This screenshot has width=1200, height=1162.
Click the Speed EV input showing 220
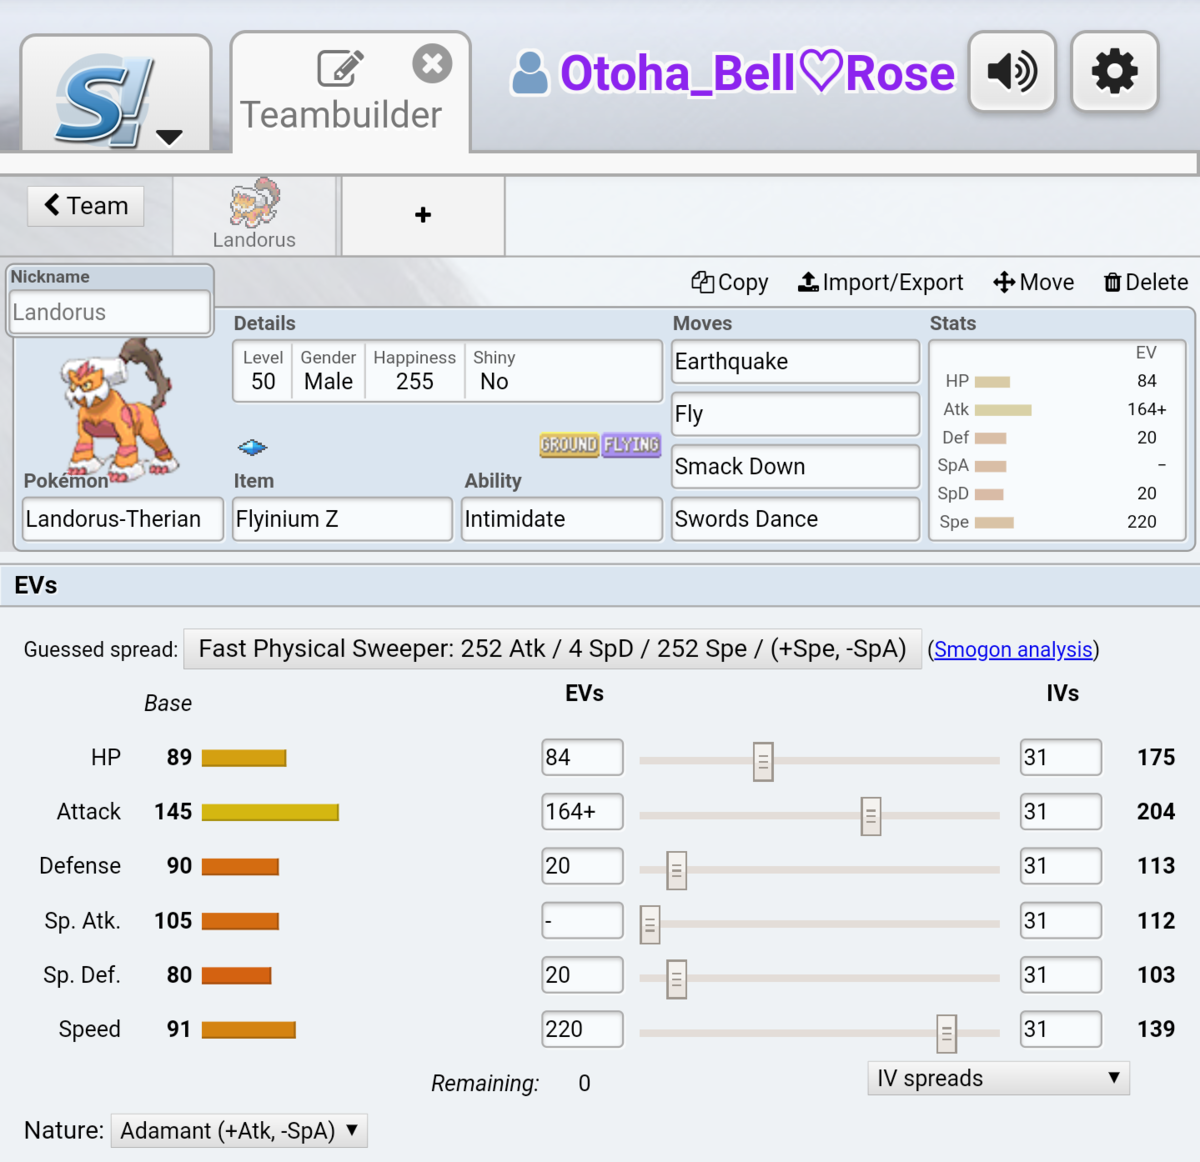pyautogui.click(x=582, y=1029)
